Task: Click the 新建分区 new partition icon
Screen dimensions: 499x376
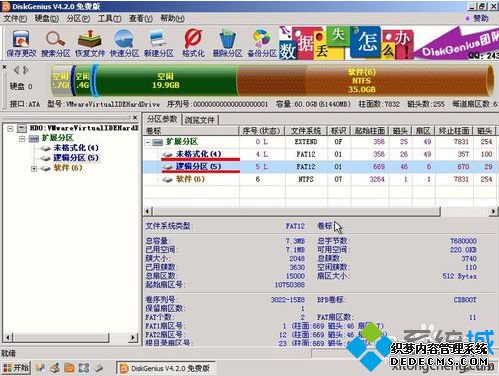Action: click(x=159, y=43)
